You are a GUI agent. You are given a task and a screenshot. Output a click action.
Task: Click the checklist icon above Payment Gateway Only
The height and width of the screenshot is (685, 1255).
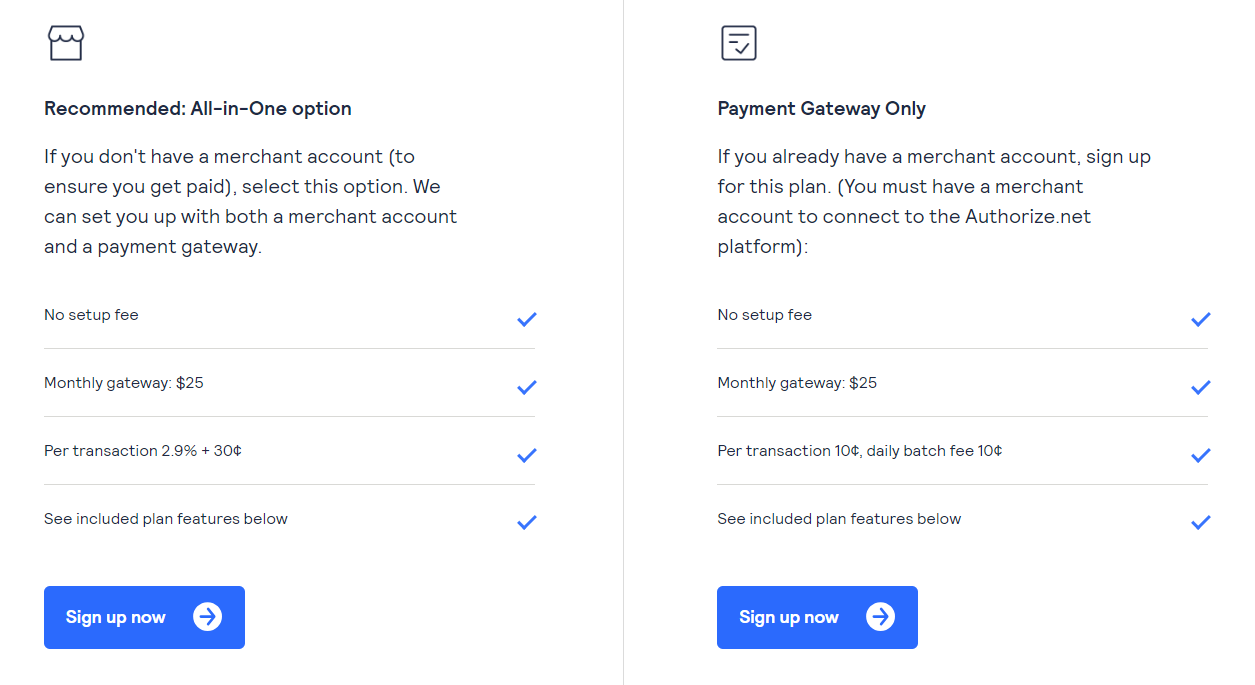click(739, 43)
